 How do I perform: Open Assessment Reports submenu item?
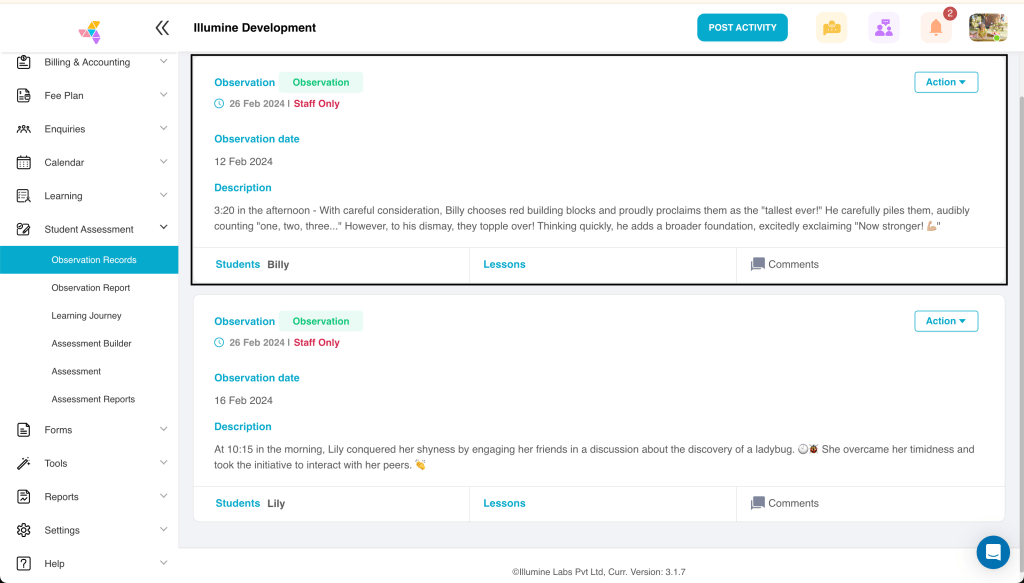pyautogui.click(x=93, y=400)
